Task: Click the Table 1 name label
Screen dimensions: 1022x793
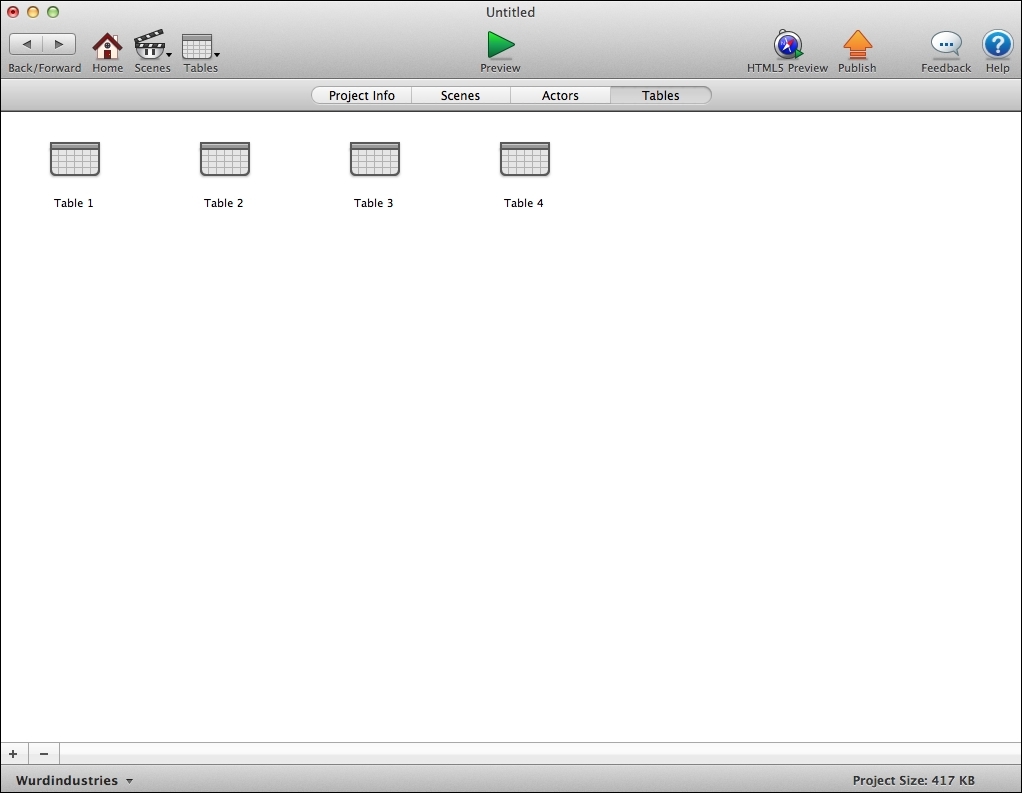Action: tap(74, 203)
